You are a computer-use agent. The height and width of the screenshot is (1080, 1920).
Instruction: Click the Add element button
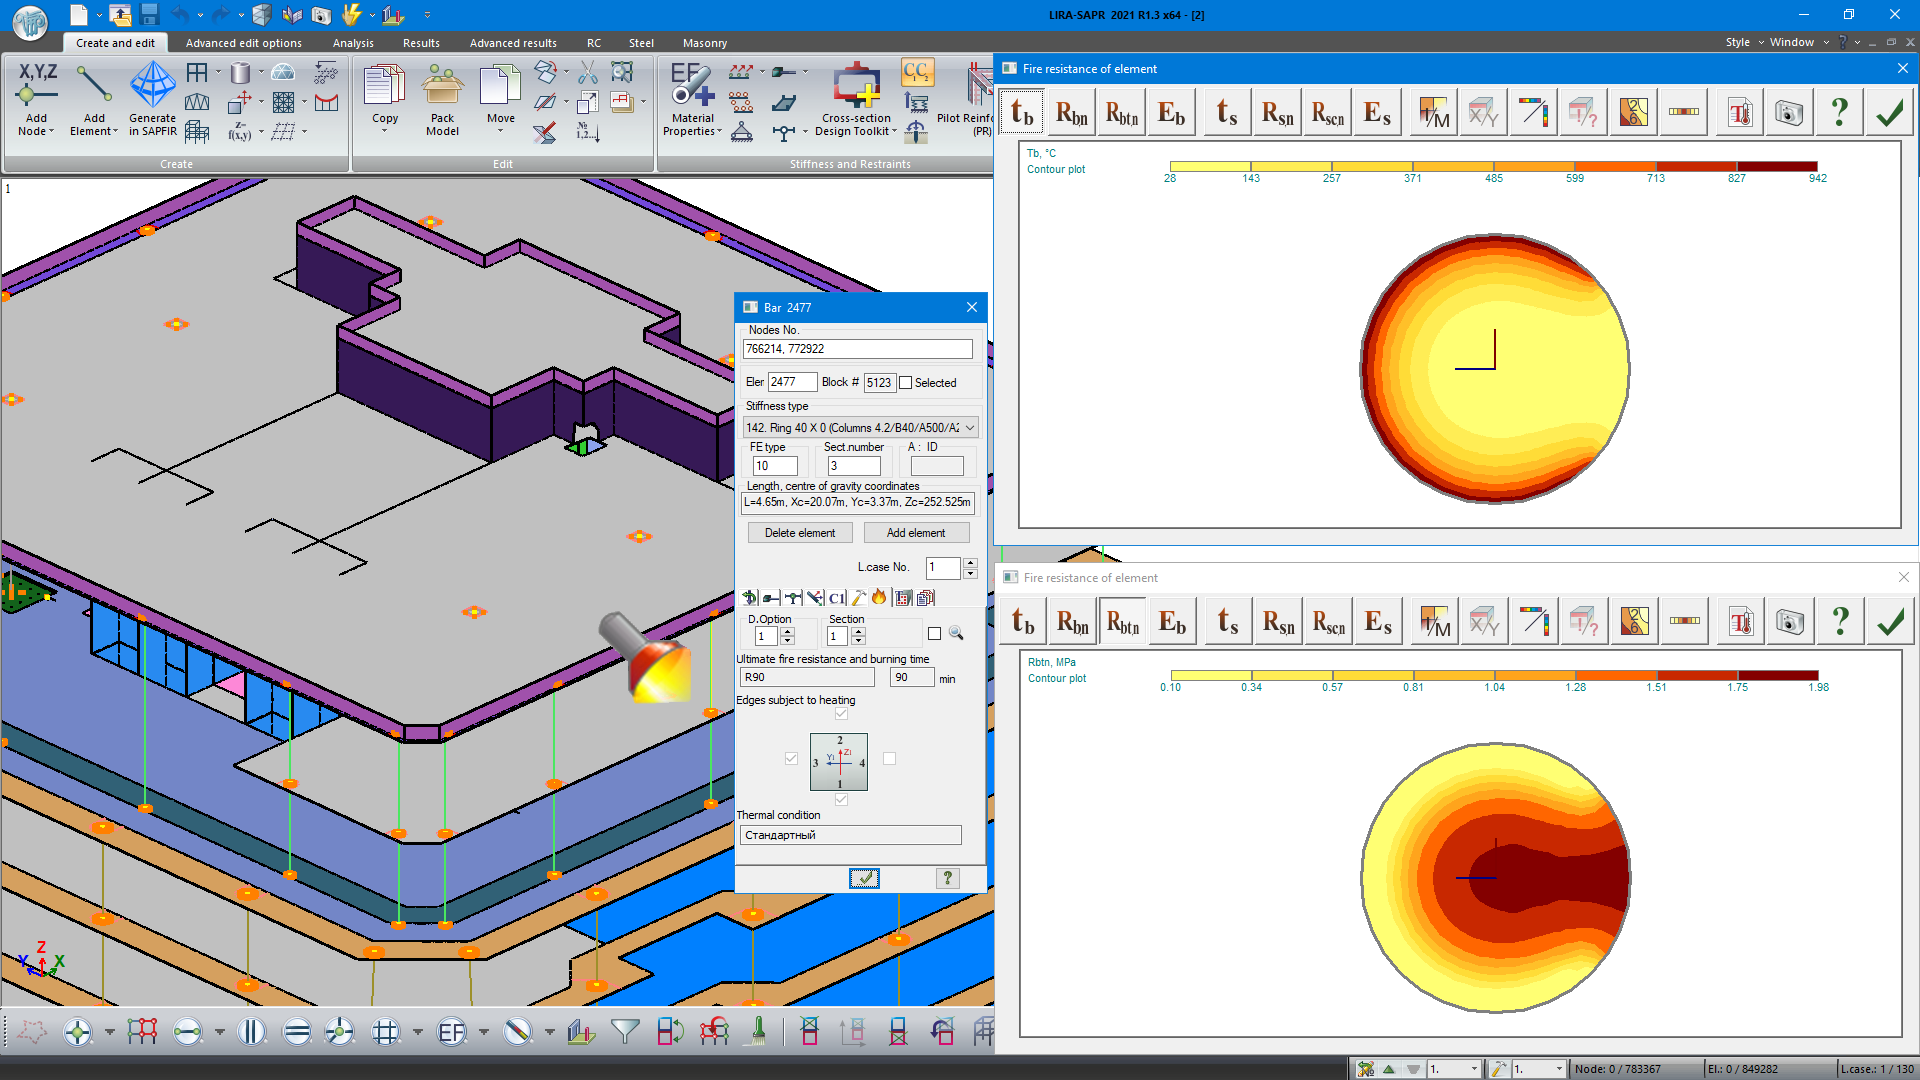point(915,533)
